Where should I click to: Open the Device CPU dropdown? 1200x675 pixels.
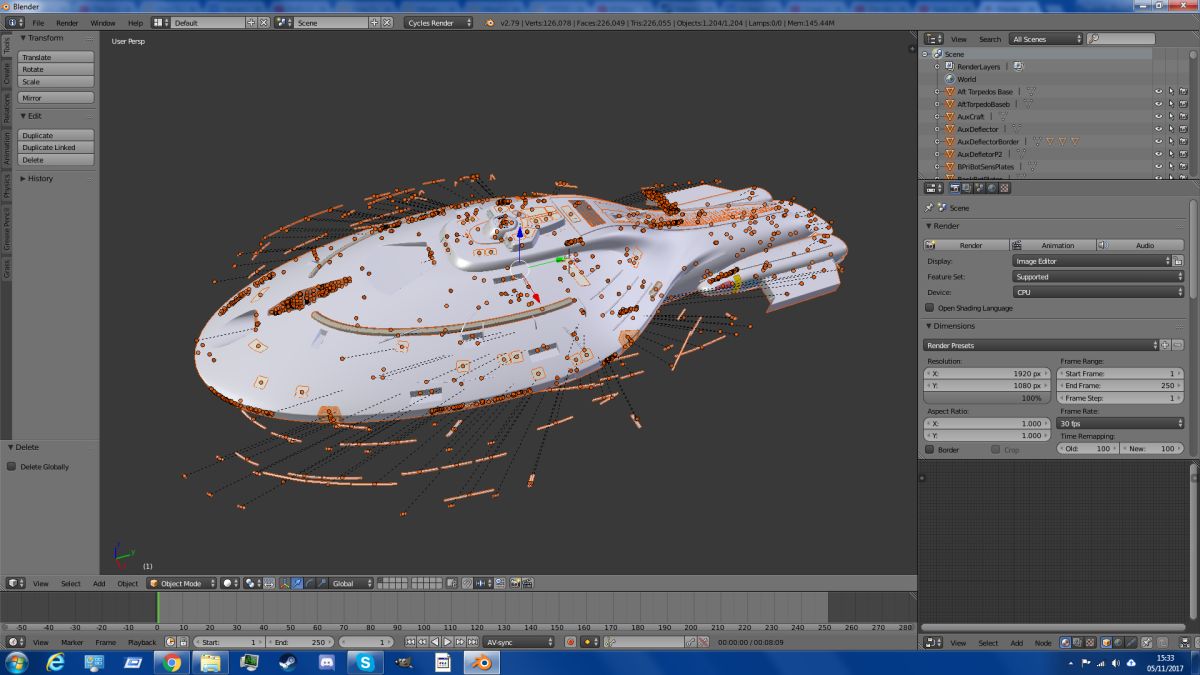point(1098,292)
